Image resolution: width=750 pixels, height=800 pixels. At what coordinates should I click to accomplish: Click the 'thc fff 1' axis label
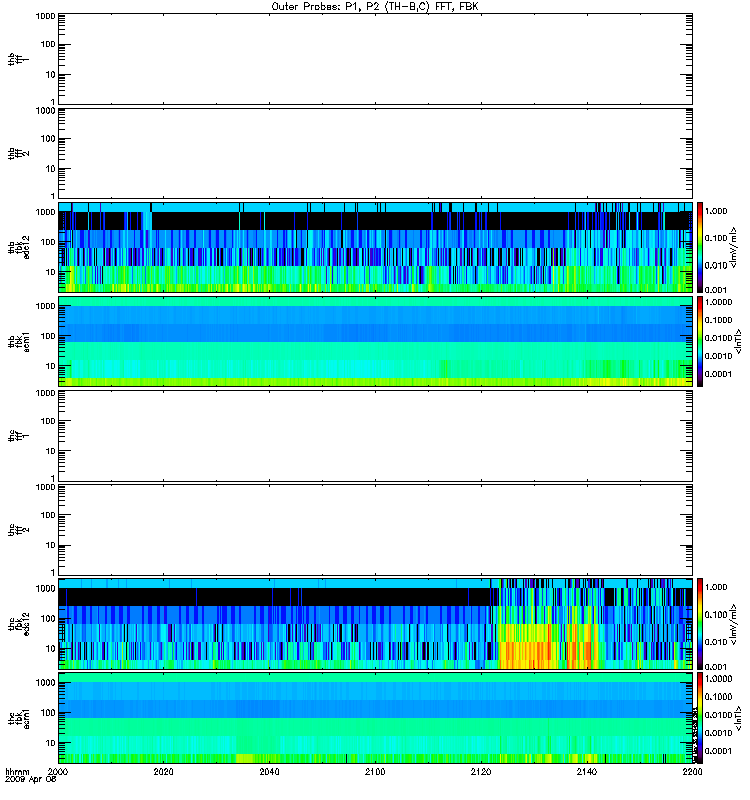18,436
